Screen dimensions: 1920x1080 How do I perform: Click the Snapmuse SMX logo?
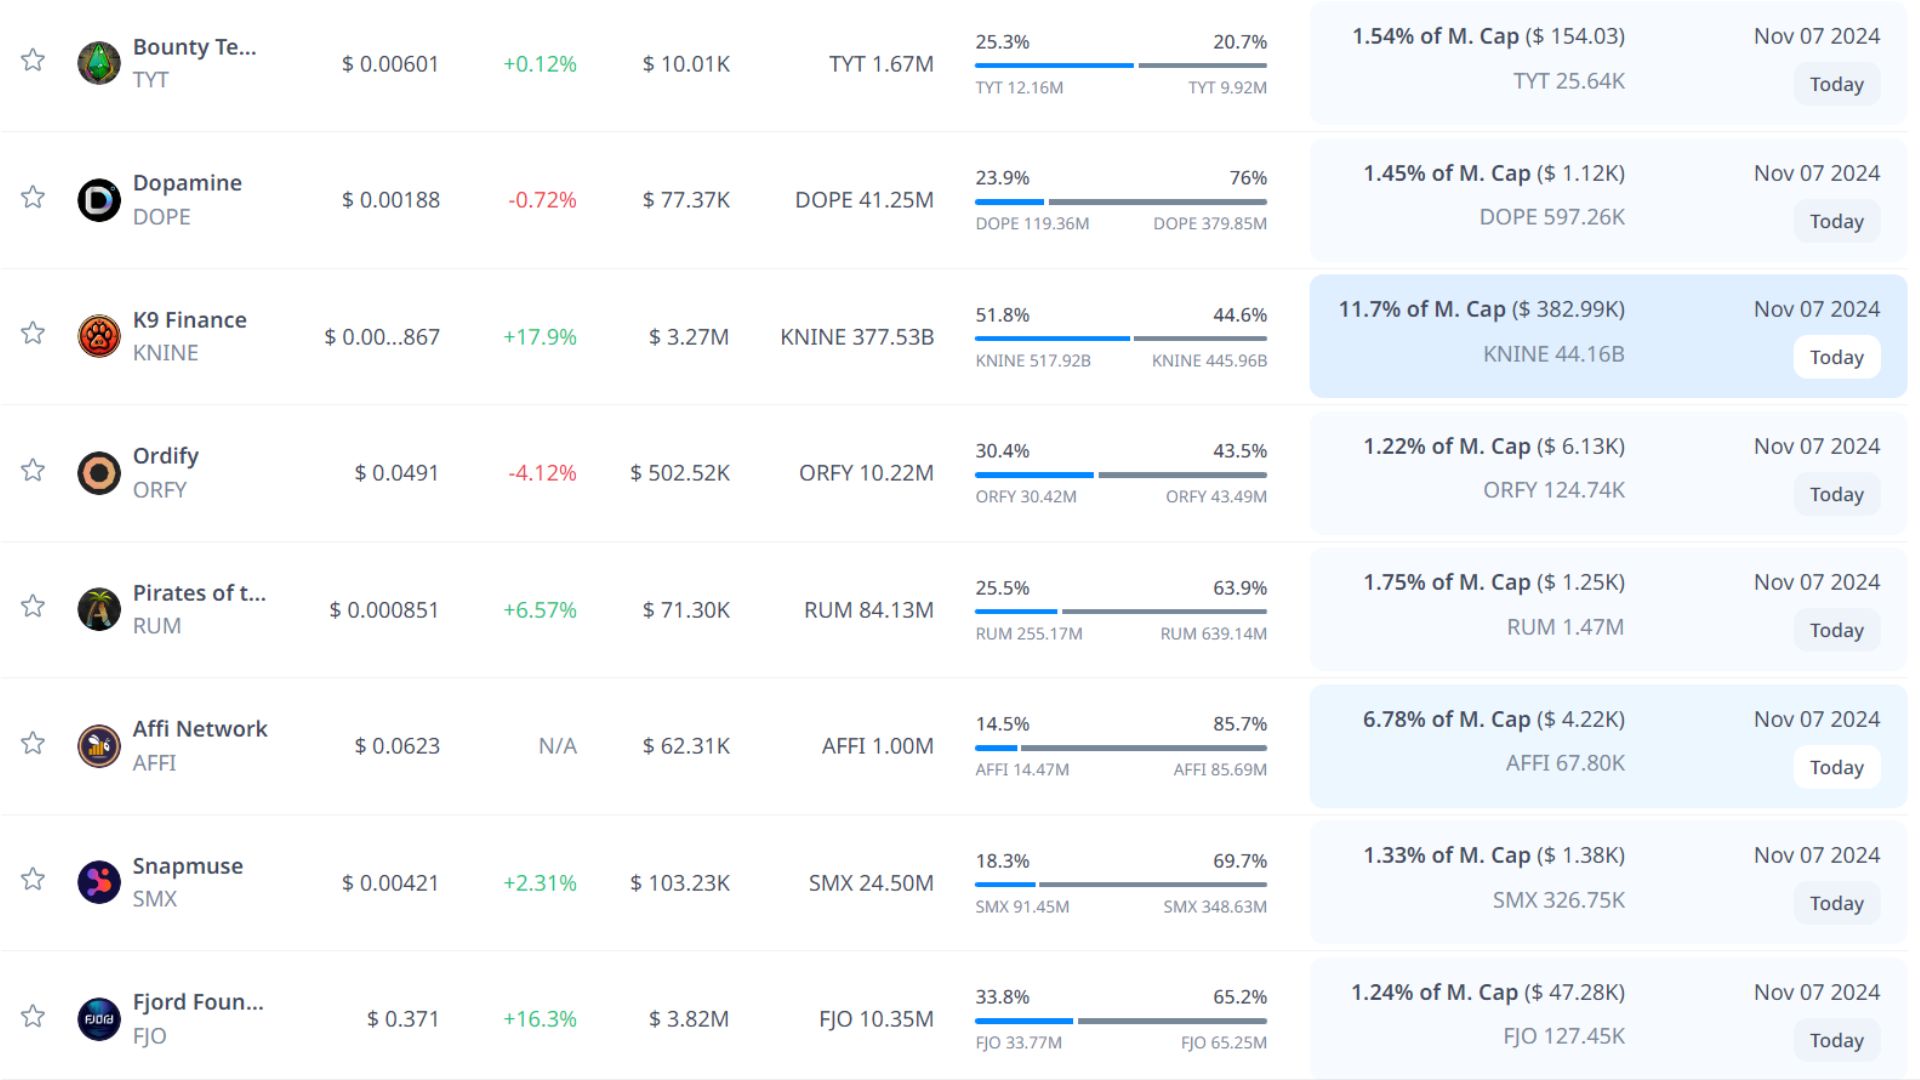[99, 882]
